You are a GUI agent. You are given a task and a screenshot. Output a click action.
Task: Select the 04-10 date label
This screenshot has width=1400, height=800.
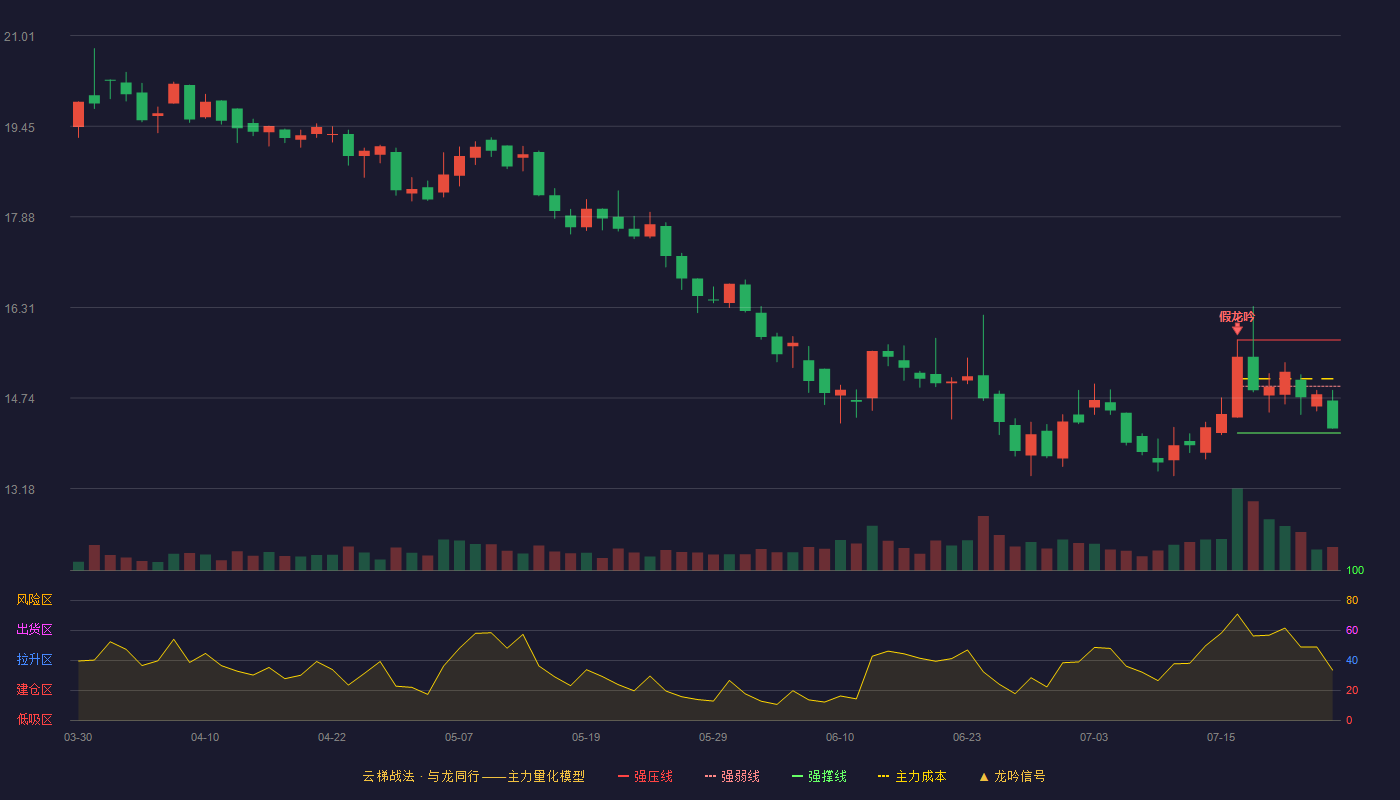coord(205,737)
